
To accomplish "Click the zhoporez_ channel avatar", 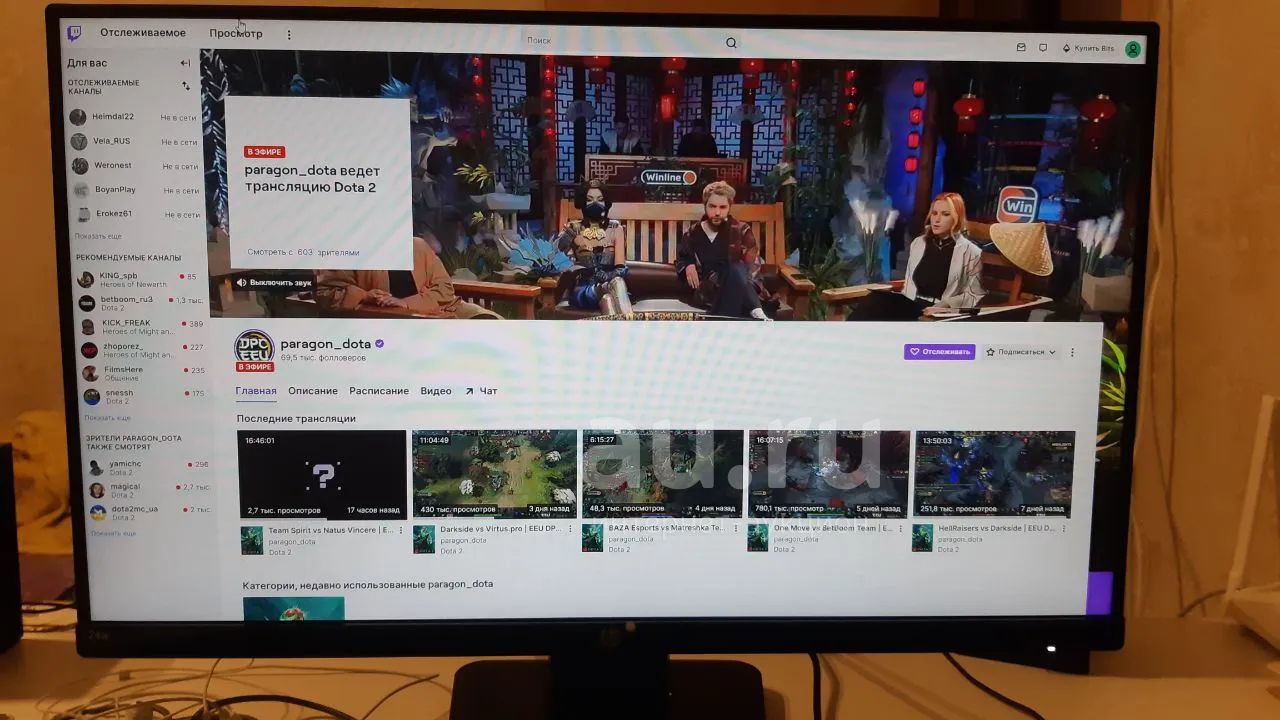I will click(89, 350).
